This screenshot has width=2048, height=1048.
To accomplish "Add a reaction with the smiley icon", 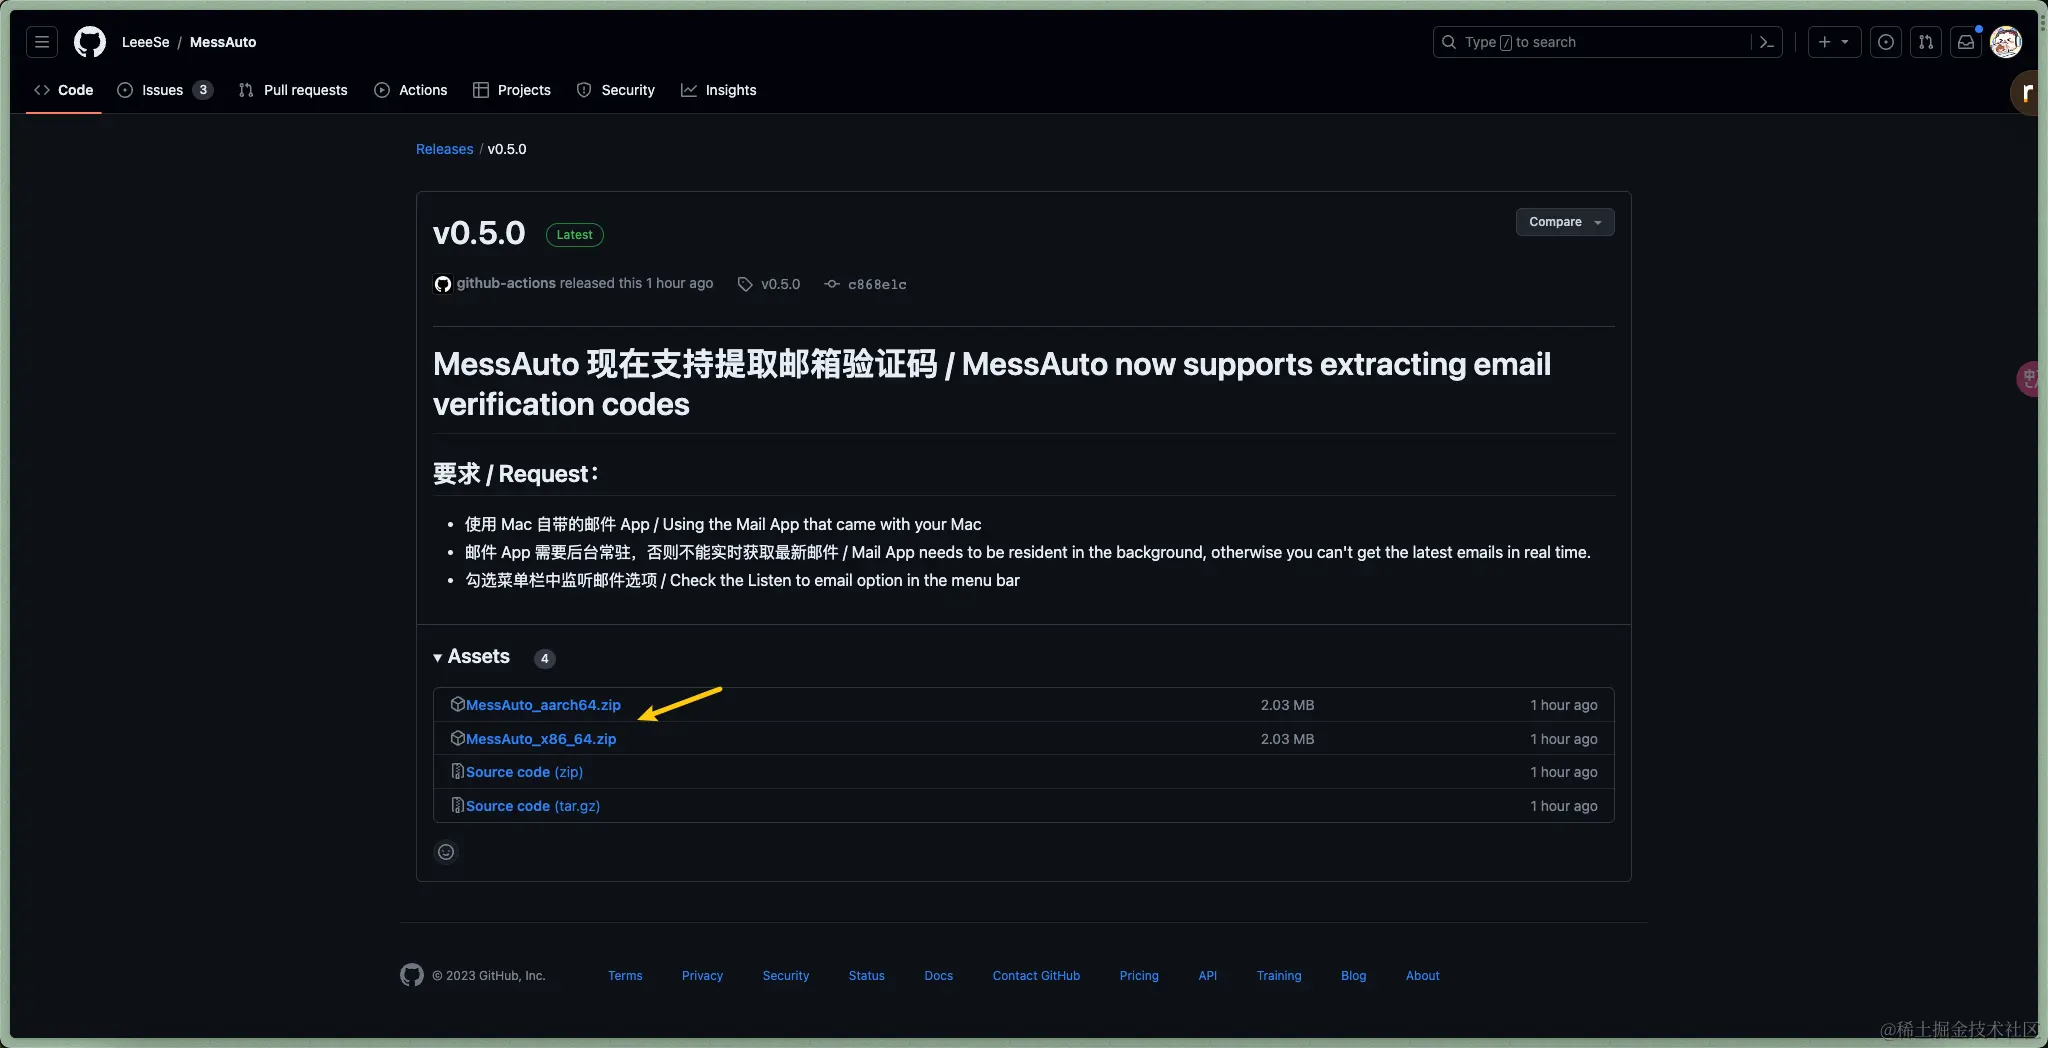I will 446,852.
